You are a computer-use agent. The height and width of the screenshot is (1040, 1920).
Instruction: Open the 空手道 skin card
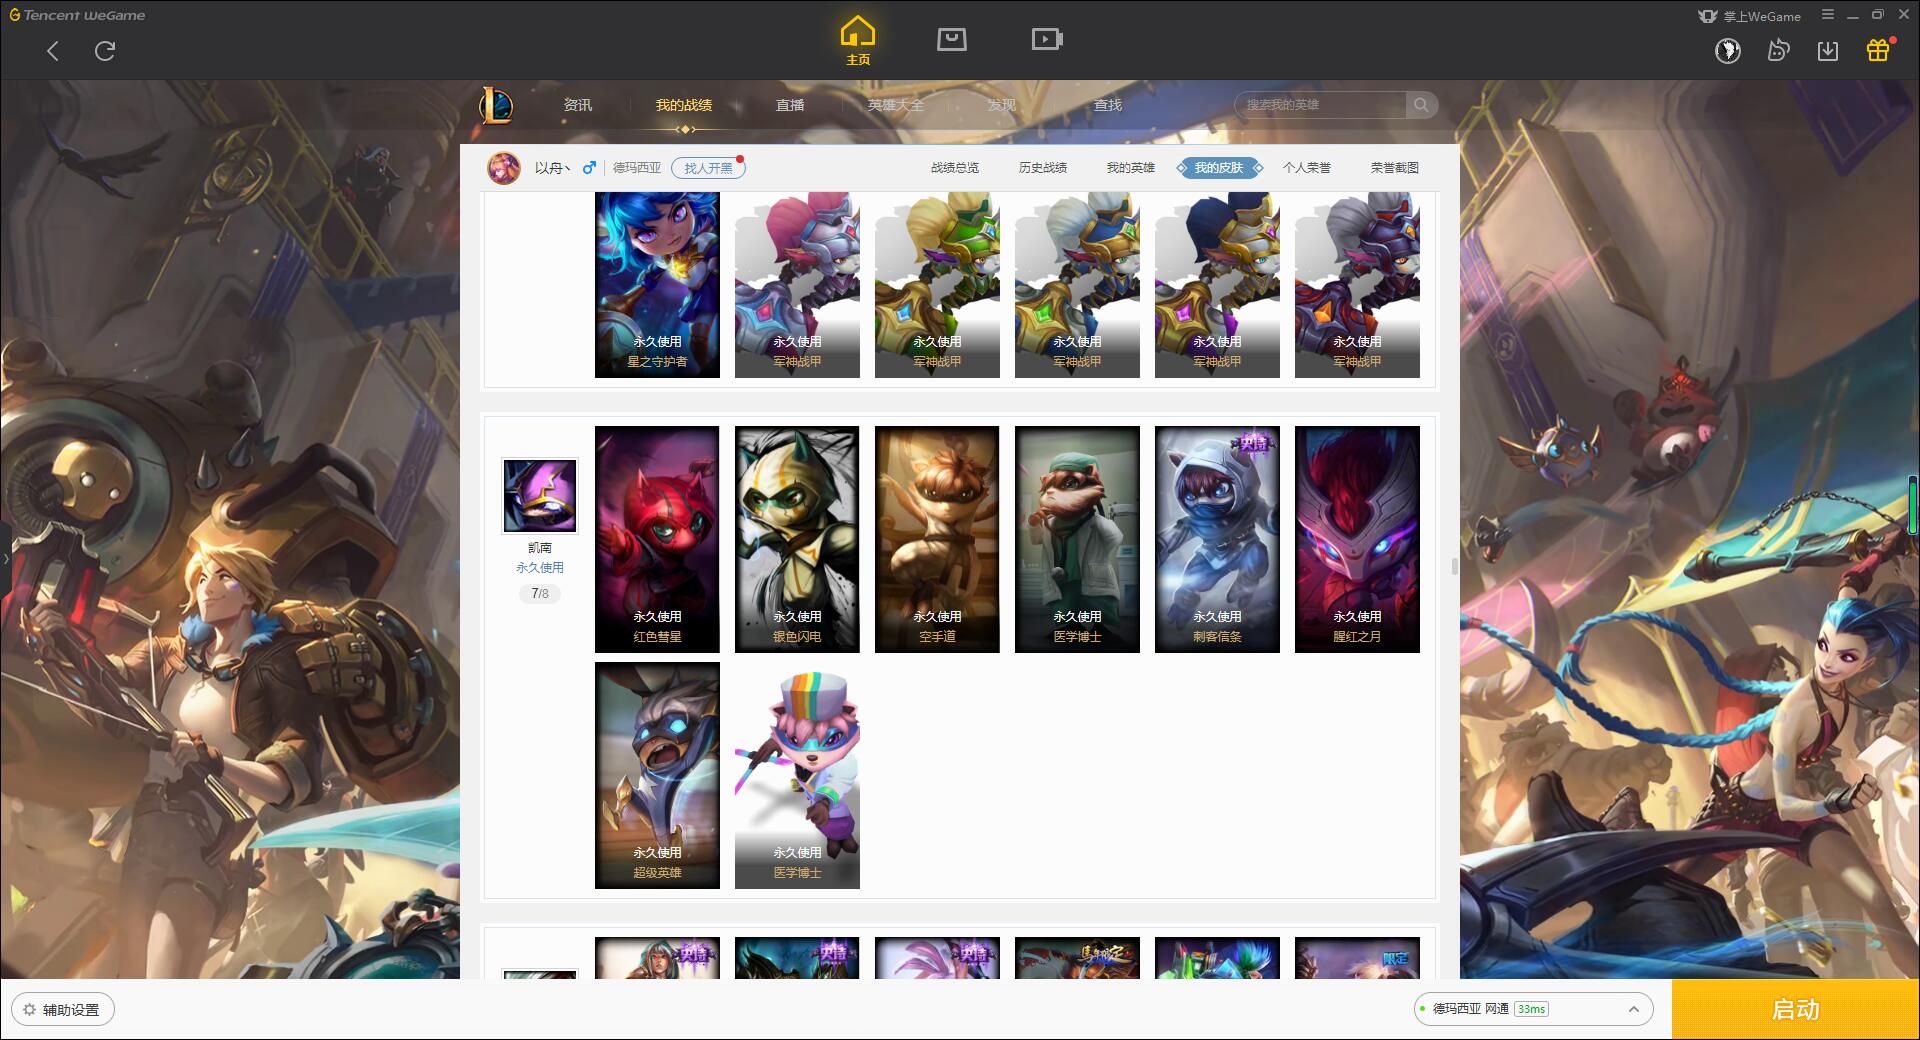click(937, 540)
